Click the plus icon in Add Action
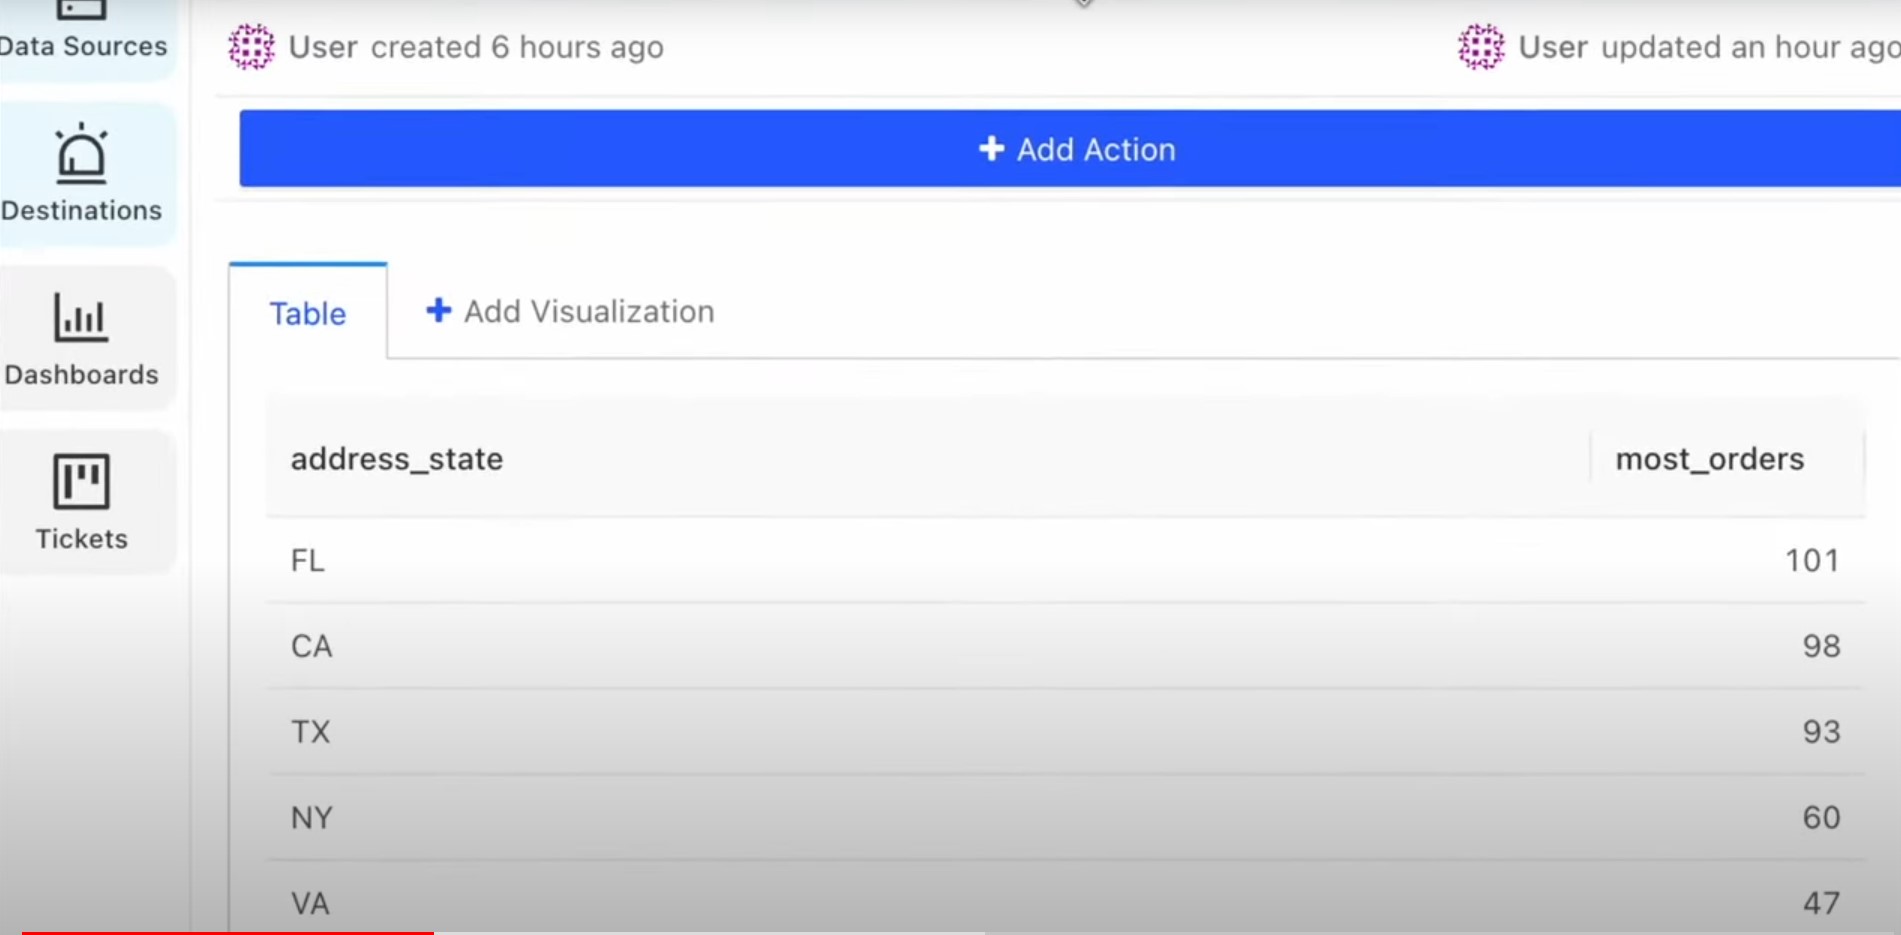Viewport: 1901px width, 935px height. 991,149
